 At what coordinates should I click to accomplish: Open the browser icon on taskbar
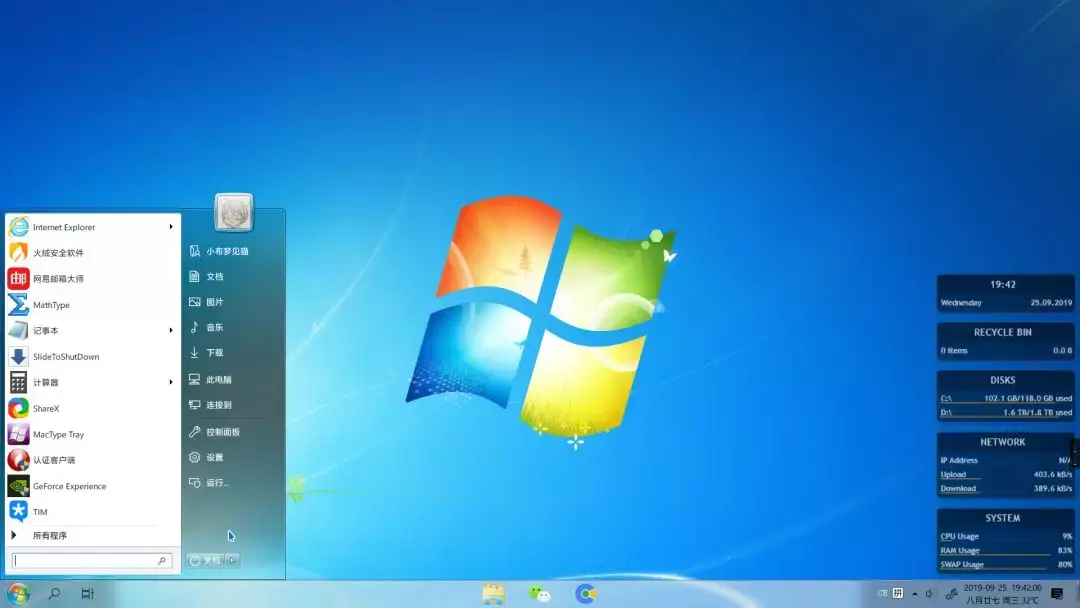click(x=585, y=594)
